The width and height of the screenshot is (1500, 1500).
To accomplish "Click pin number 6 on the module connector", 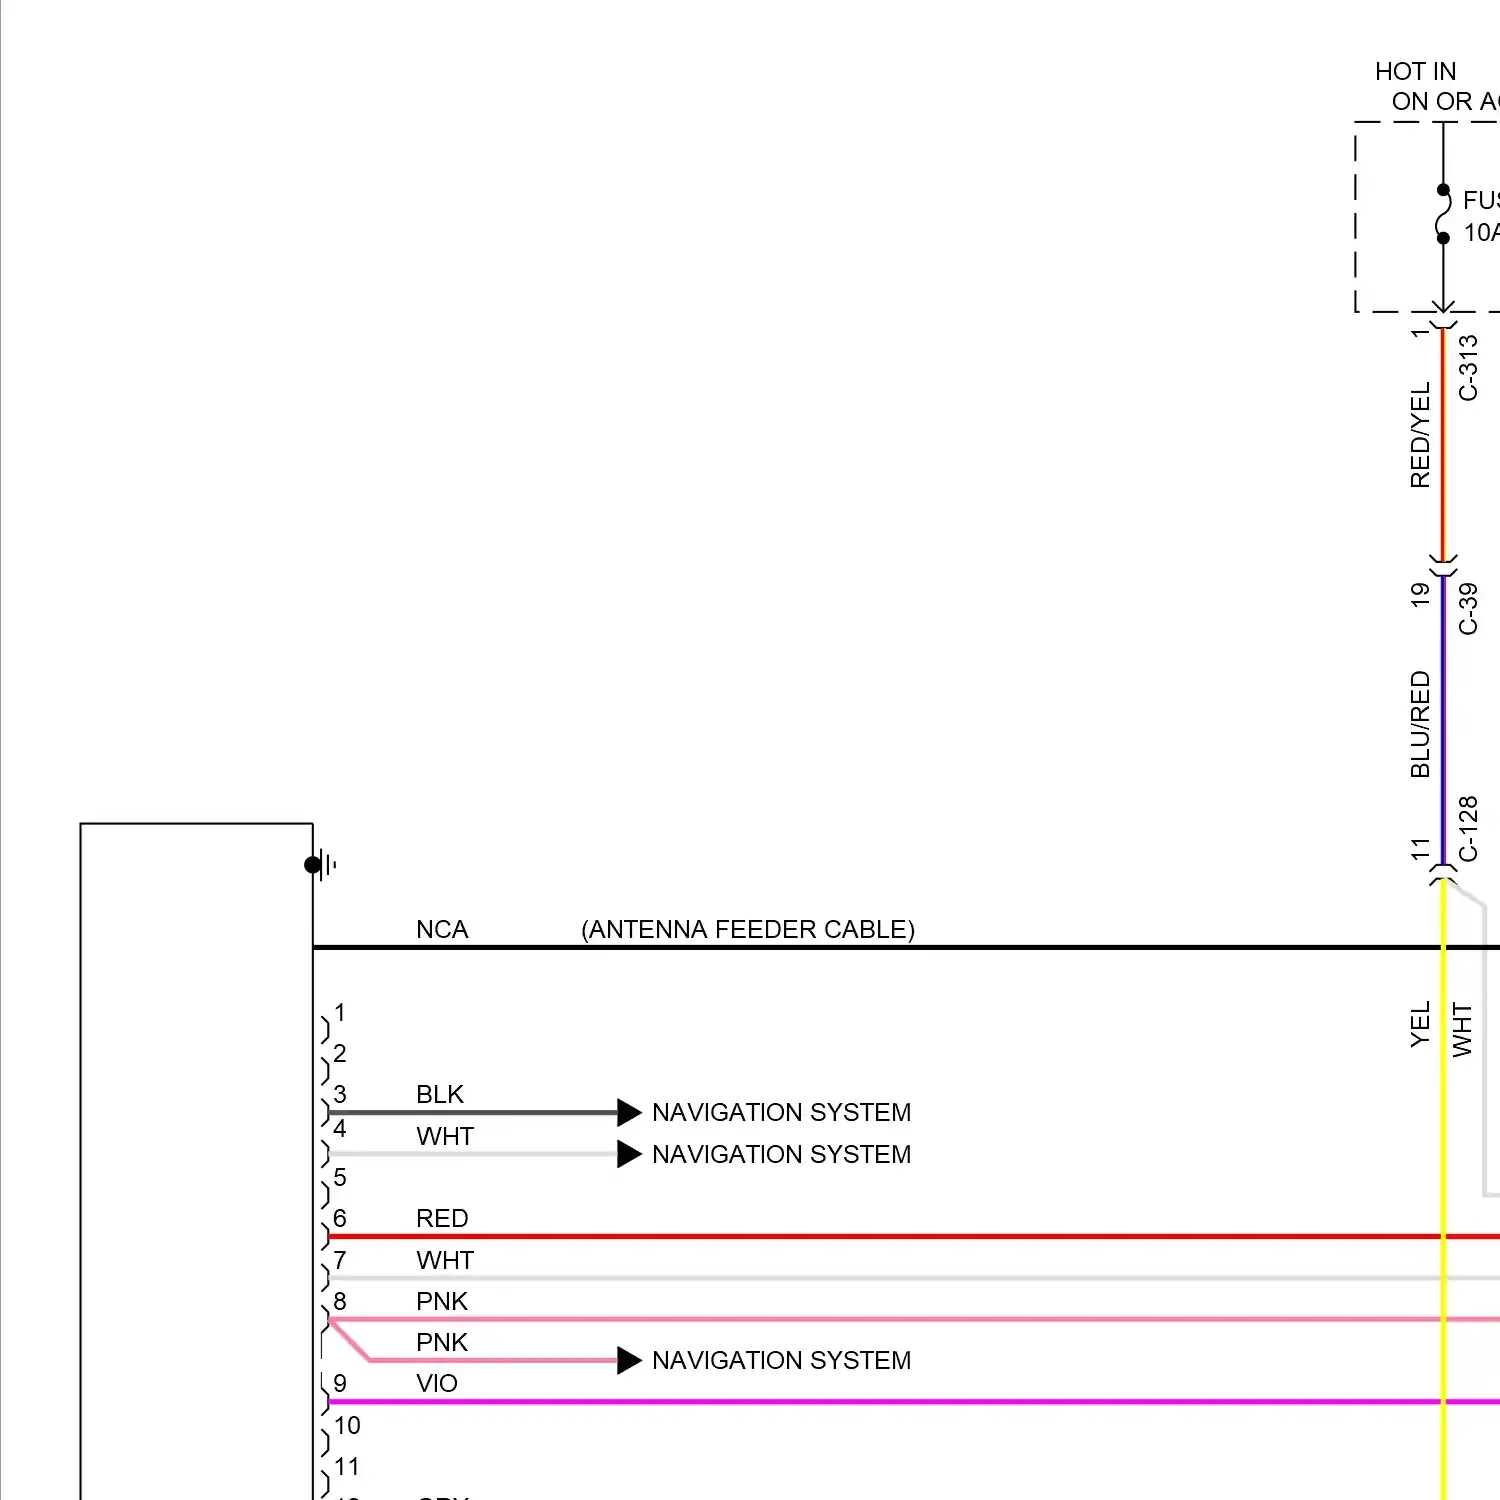I will (x=340, y=1218).
